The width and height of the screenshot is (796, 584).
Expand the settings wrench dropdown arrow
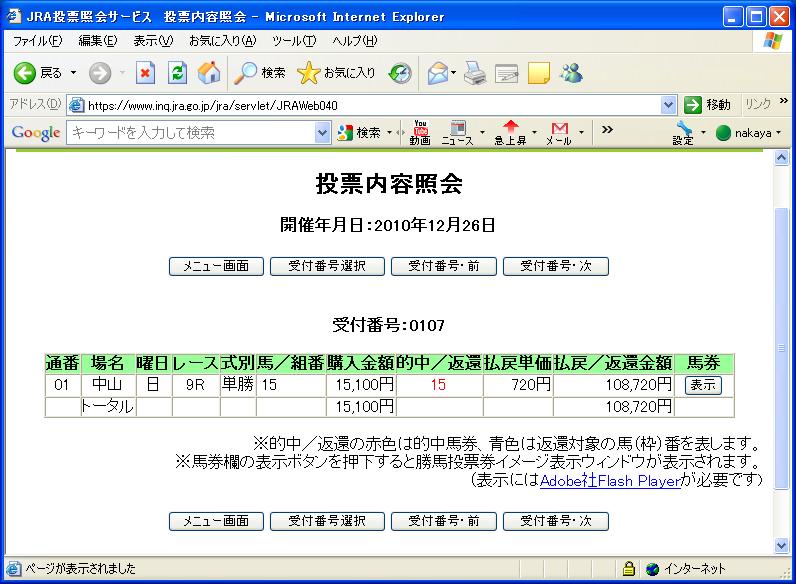pos(703,133)
